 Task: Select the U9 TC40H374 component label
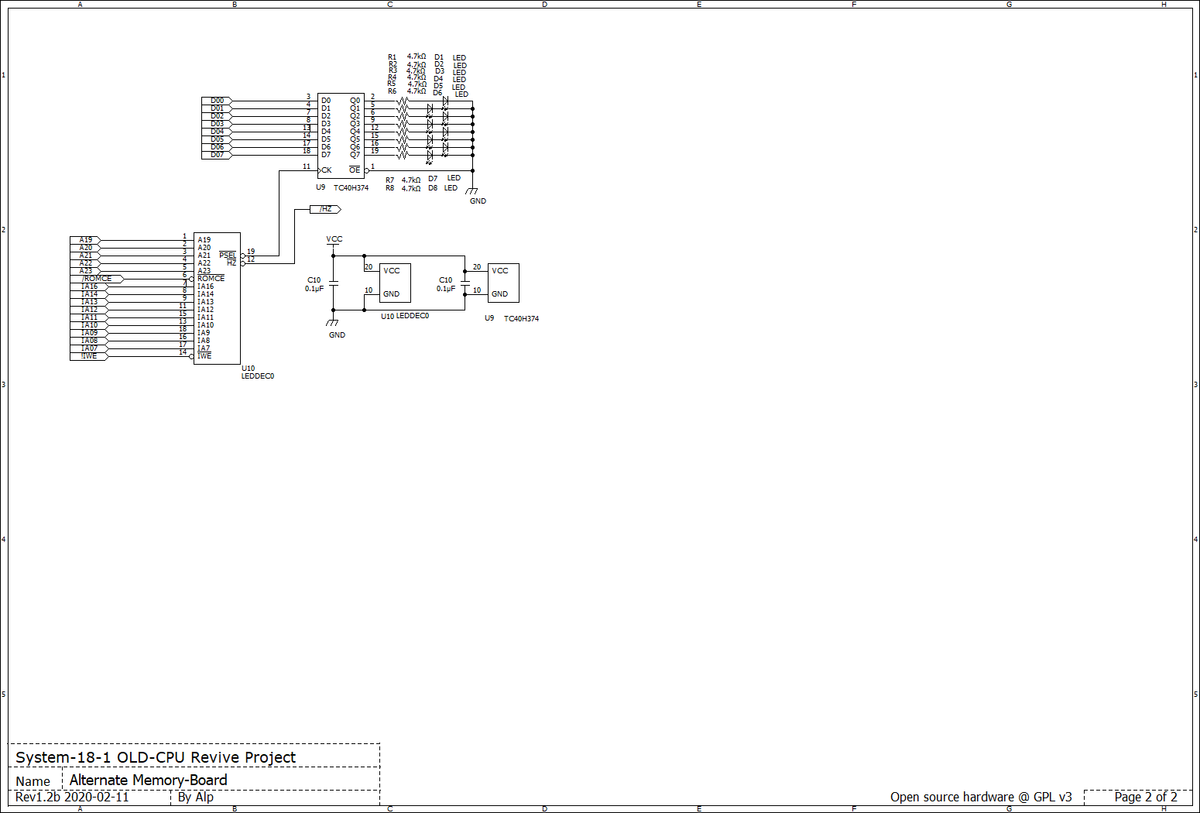click(344, 187)
